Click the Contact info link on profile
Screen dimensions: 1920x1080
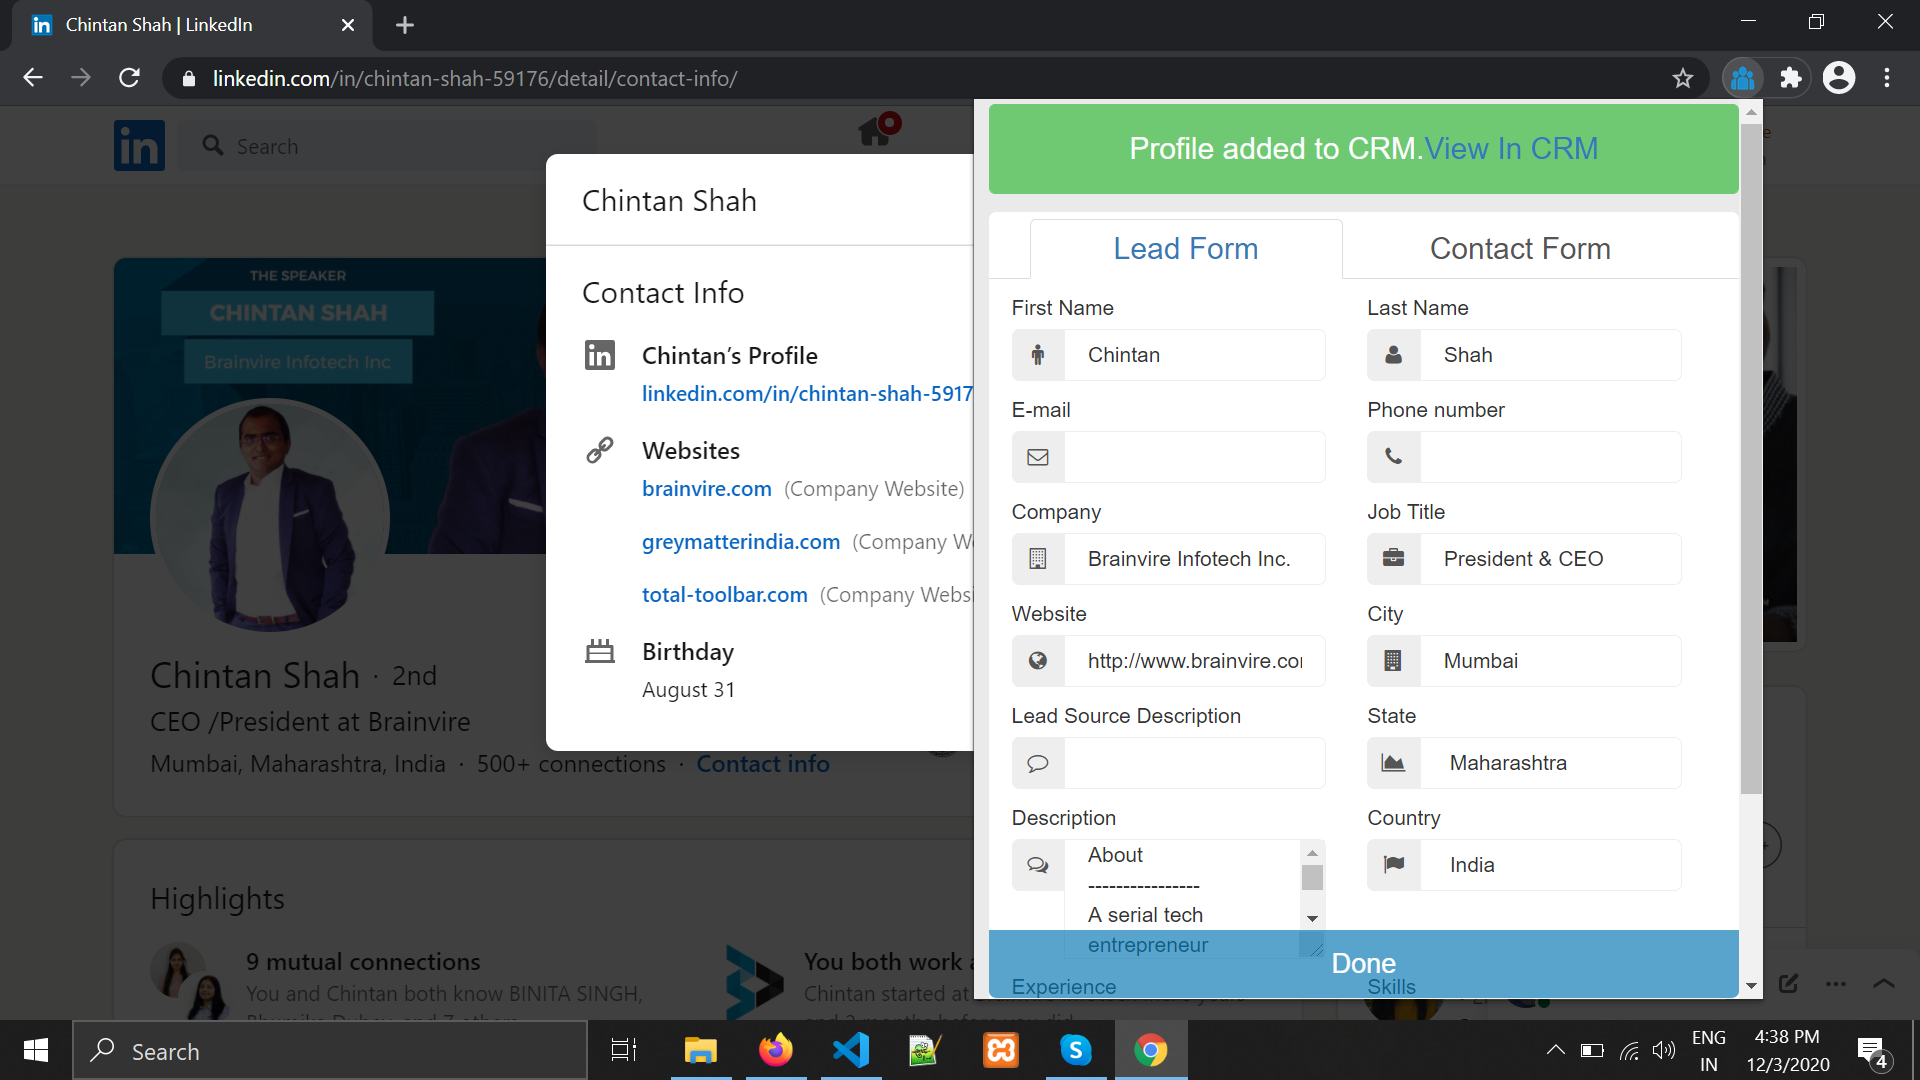[763, 764]
